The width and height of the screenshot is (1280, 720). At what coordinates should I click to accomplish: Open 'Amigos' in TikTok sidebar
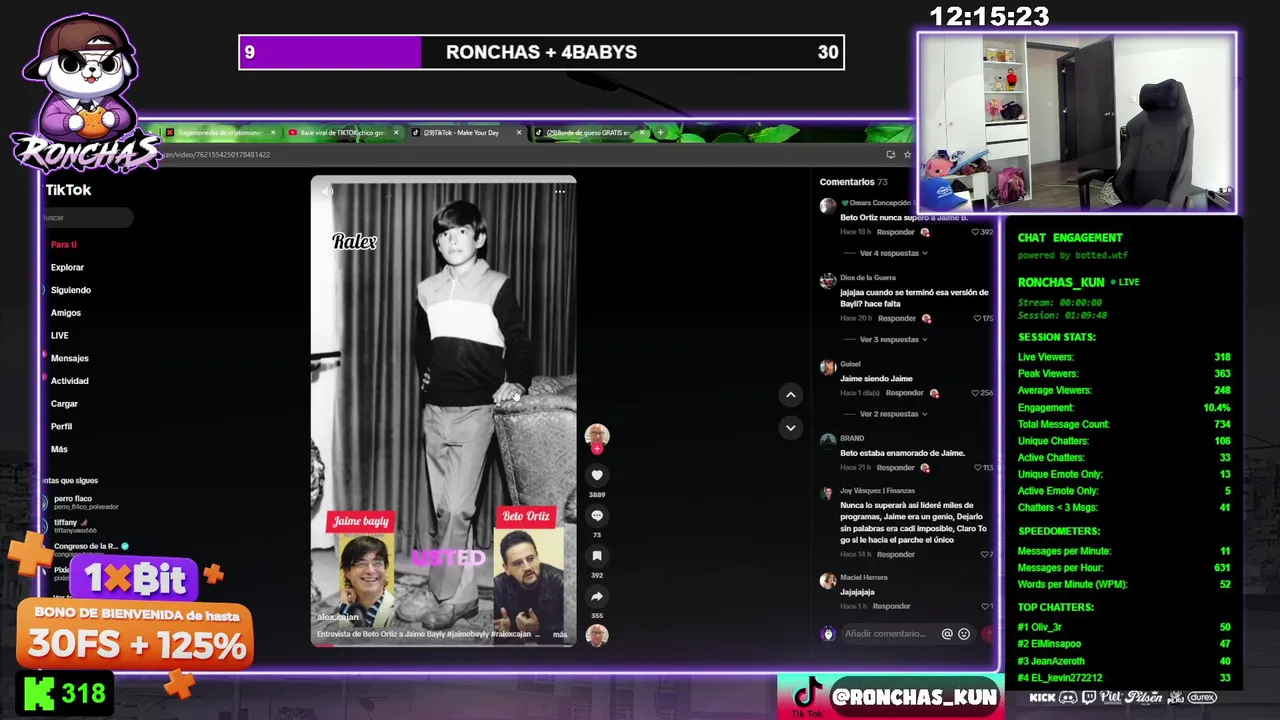[x=66, y=313]
